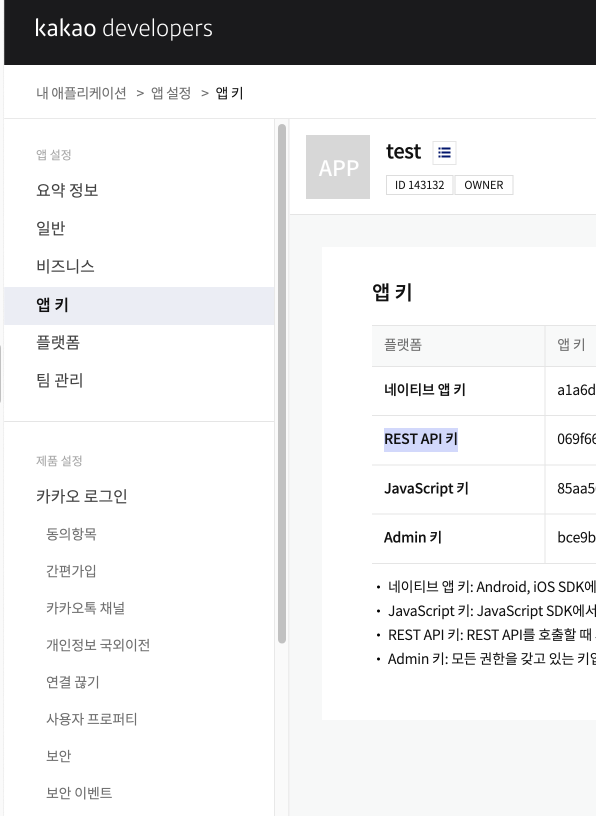Click note about Admin 키 권한
Viewport: 596px width, 816px height.
(x=491, y=659)
